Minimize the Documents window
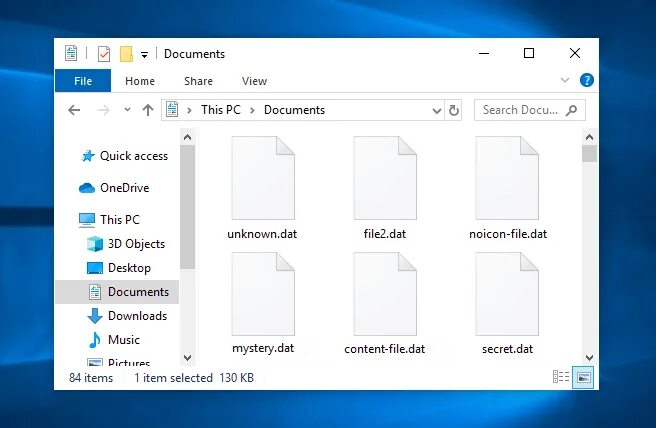This screenshot has width=656, height=428. pyautogui.click(x=484, y=53)
